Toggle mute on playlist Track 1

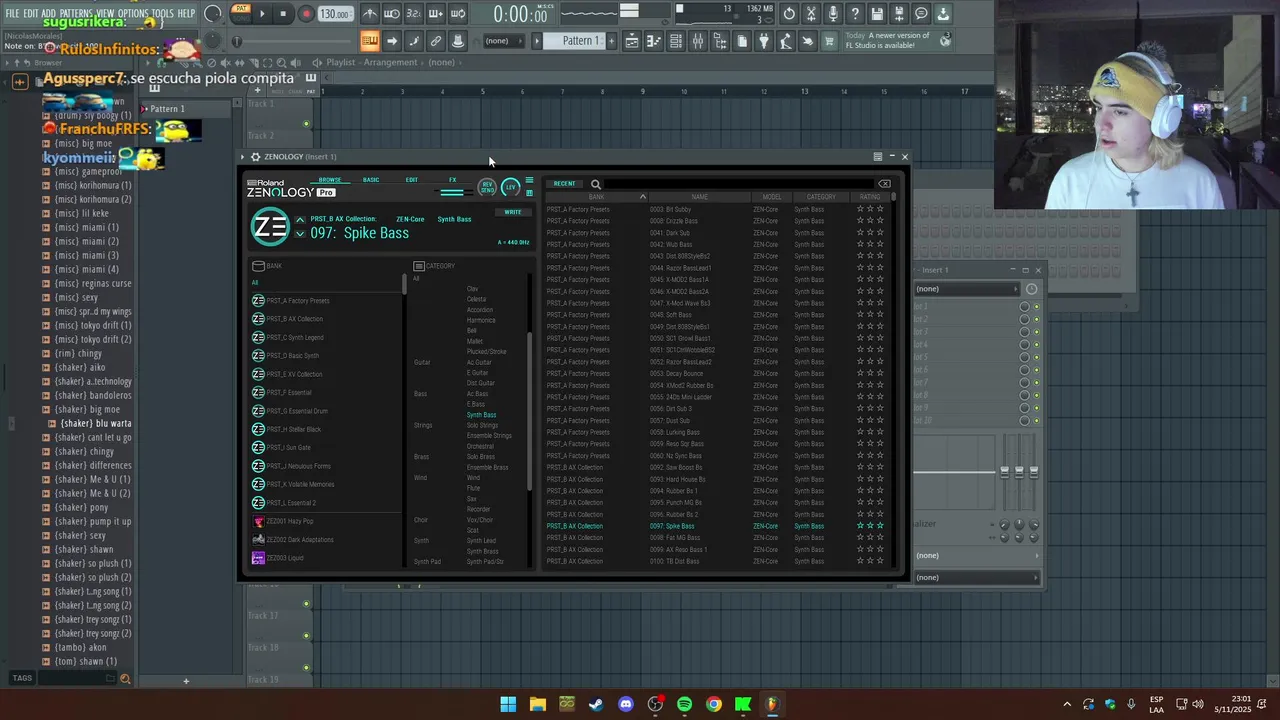[306, 124]
